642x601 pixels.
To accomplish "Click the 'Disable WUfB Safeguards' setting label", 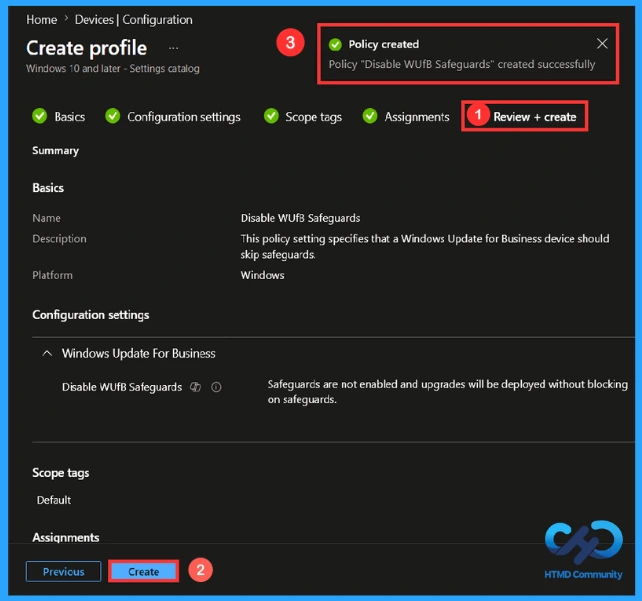I will (122, 387).
